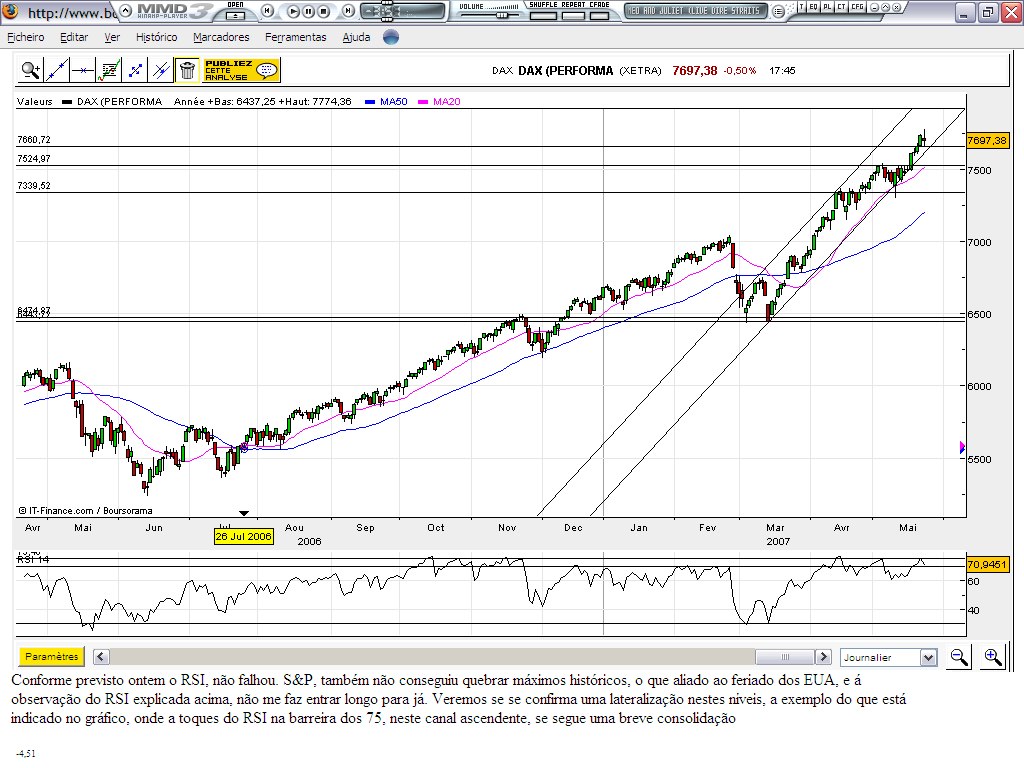
Task: Click the 70,9451 RSI value label
Action: (x=987, y=564)
